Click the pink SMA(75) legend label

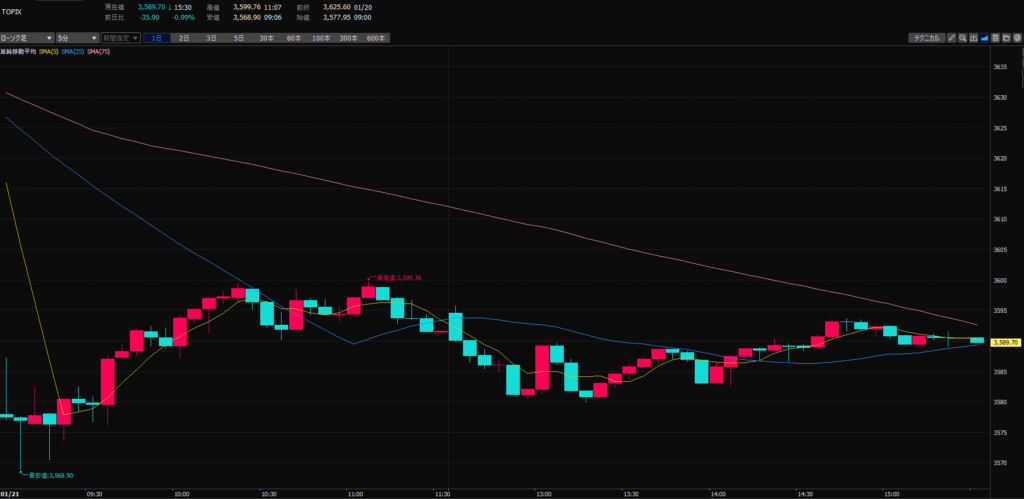click(98, 50)
